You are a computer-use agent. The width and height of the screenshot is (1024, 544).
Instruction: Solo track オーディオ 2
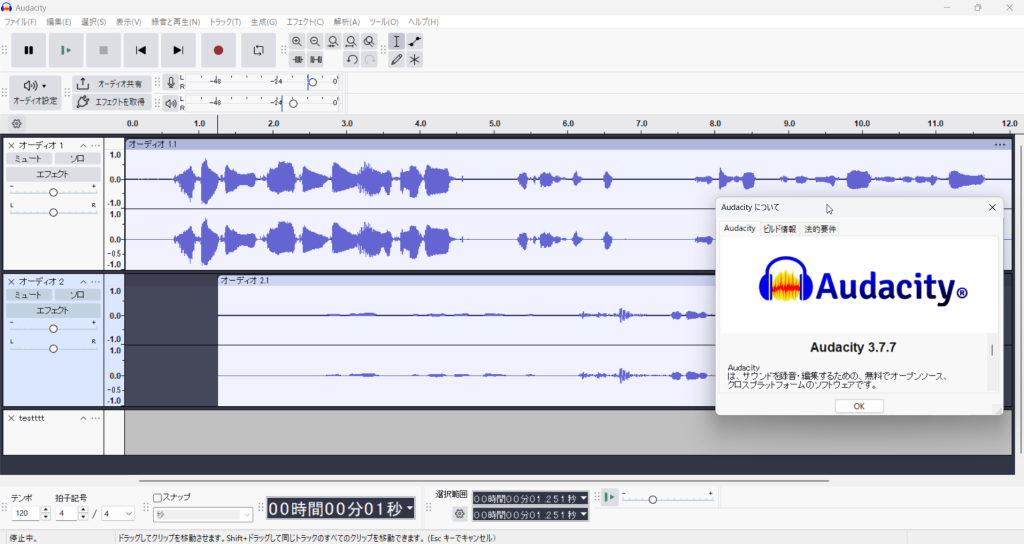77,295
